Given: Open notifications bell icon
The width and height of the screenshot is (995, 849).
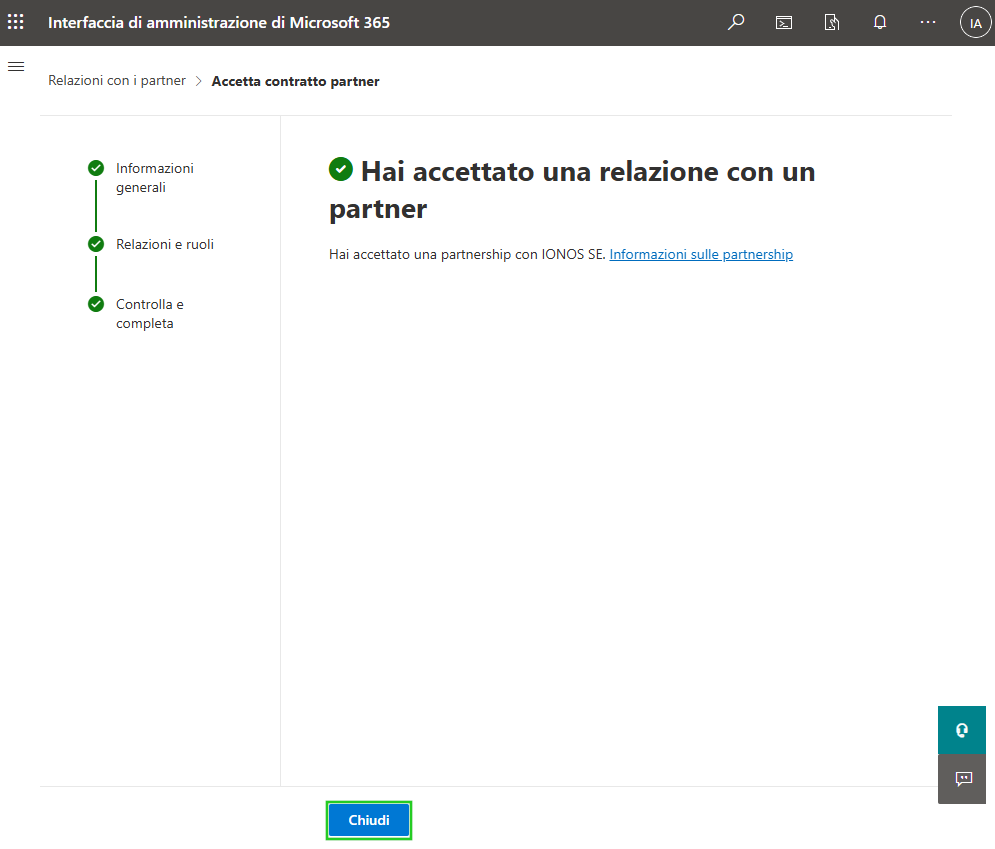Looking at the screenshot, I should pos(880,23).
